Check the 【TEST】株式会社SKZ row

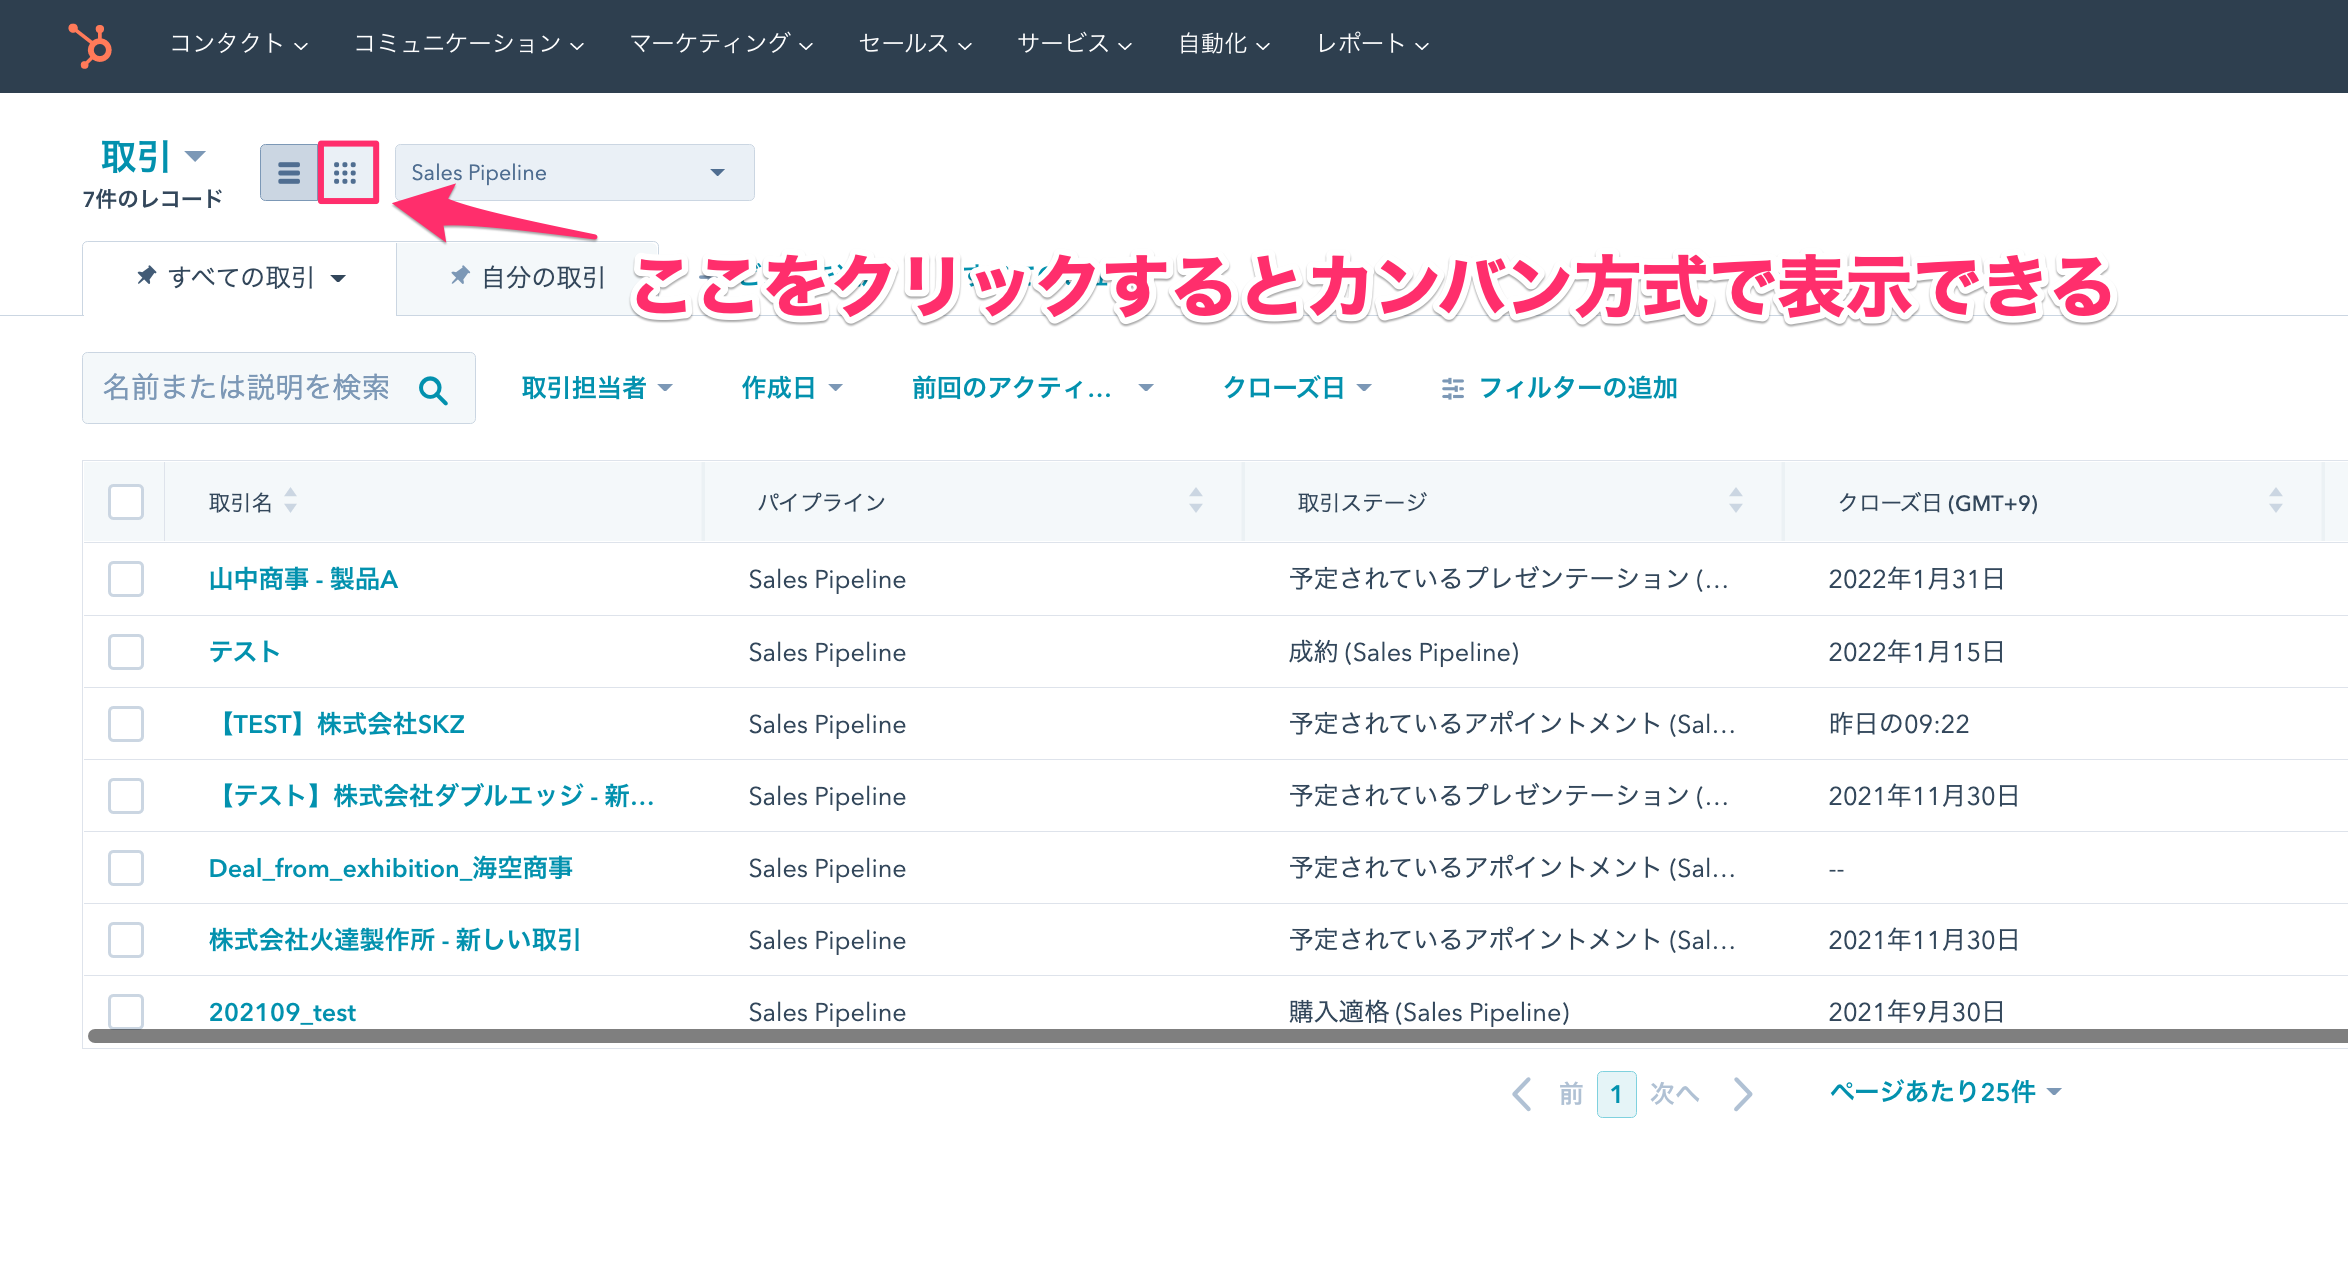(x=126, y=724)
